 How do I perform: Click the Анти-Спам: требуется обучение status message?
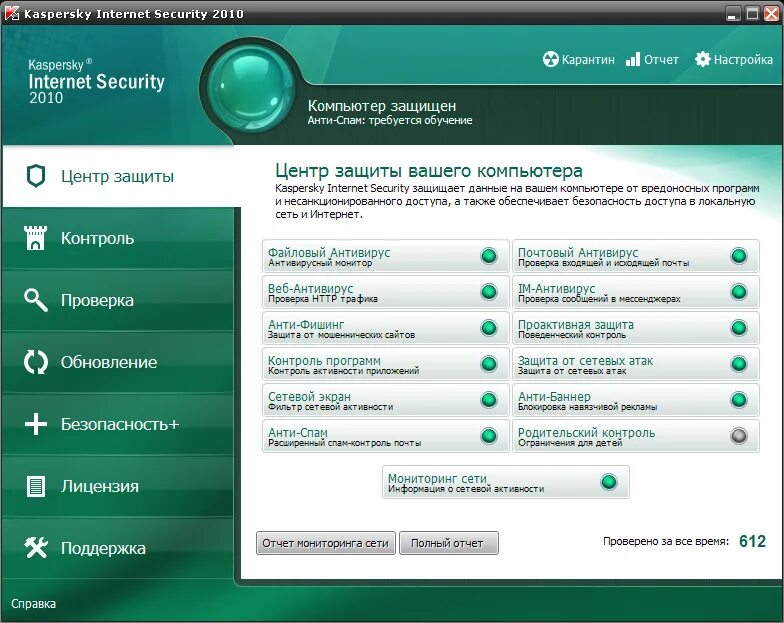pyautogui.click(x=390, y=120)
